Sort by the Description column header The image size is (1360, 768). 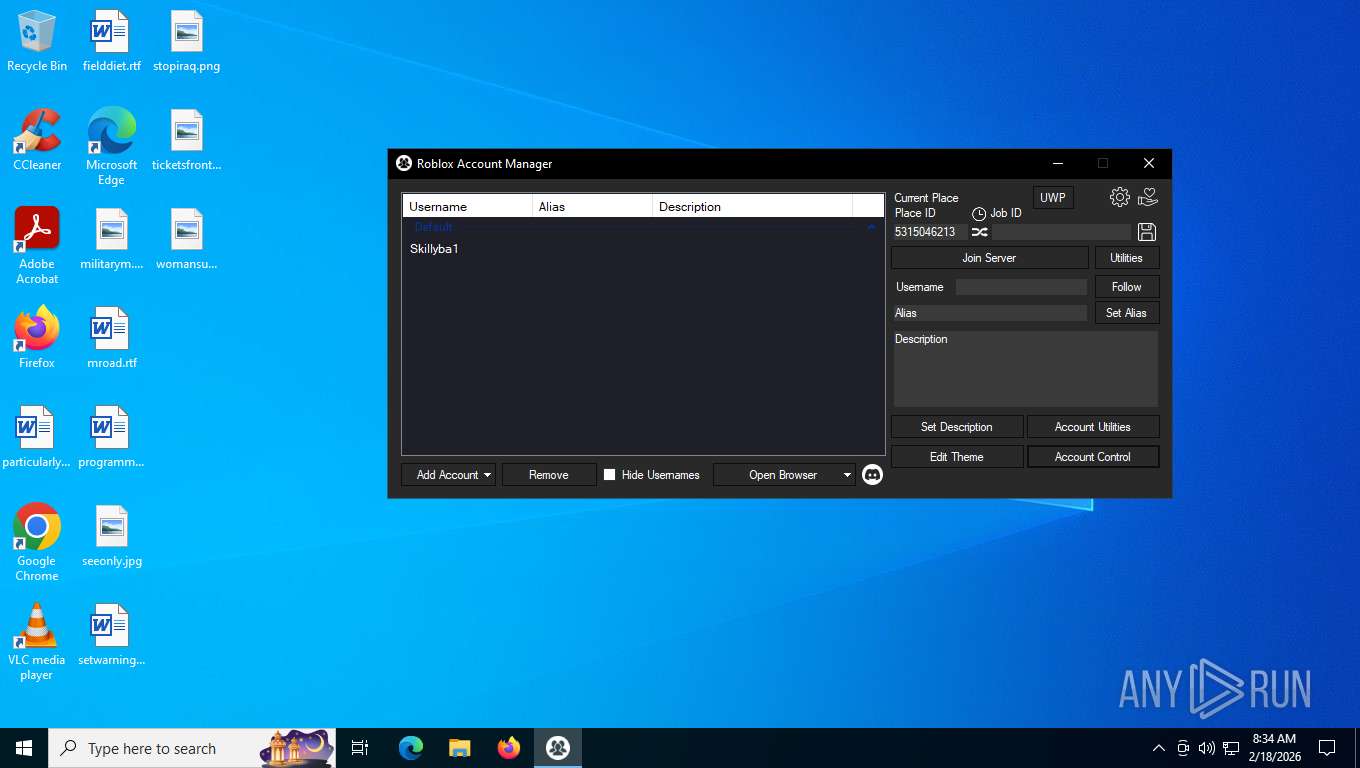point(752,206)
